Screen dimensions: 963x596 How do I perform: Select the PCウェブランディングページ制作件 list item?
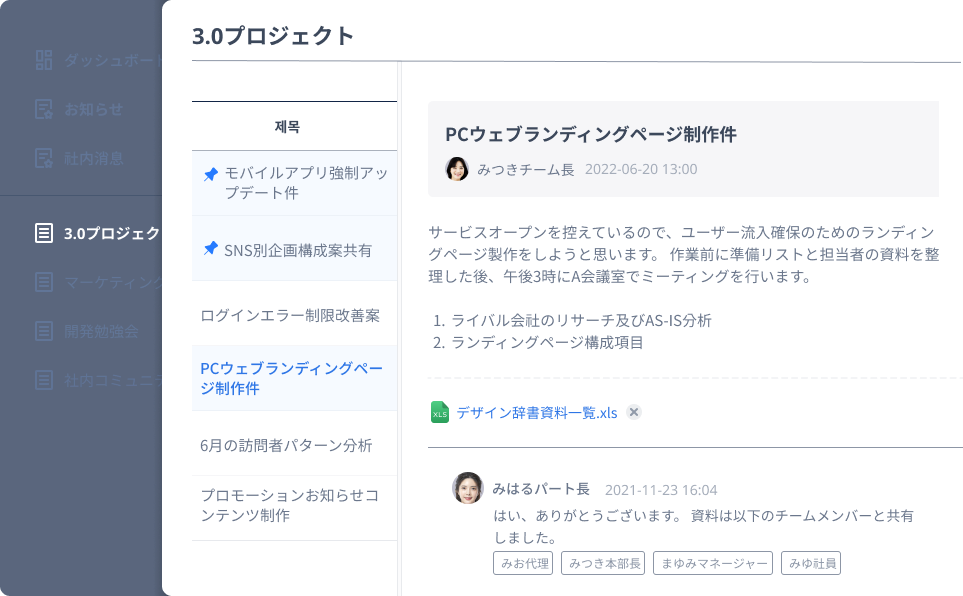click(294, 378)
